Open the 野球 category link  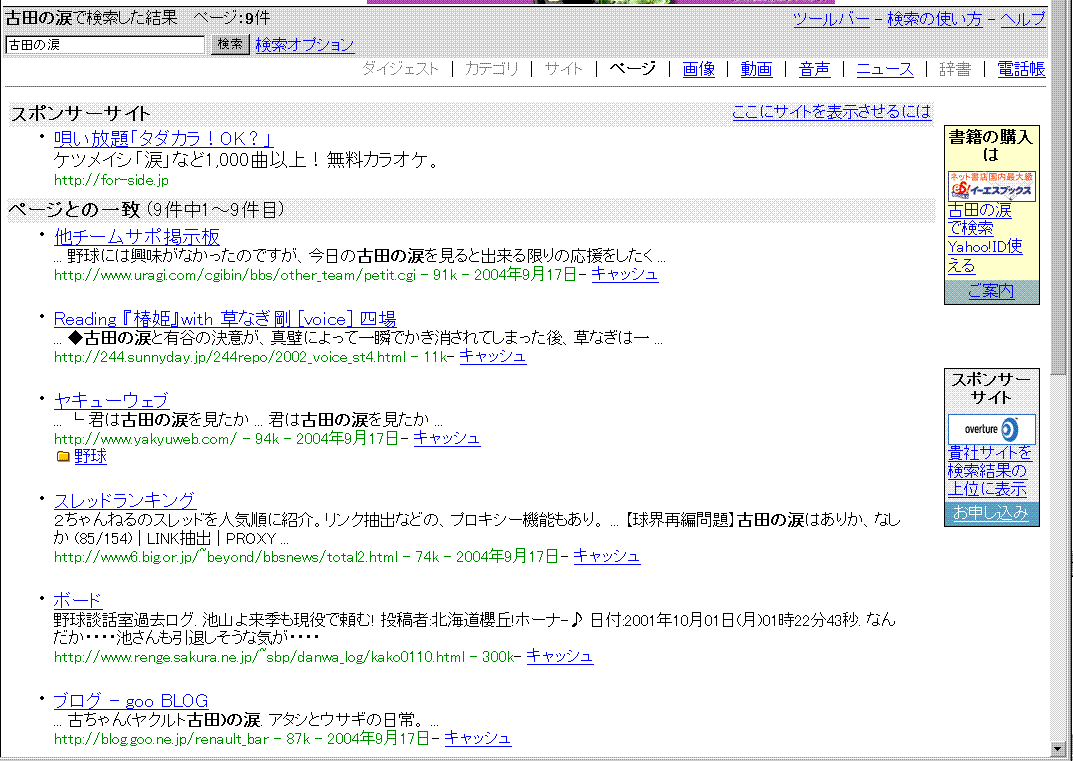[90, 456]
